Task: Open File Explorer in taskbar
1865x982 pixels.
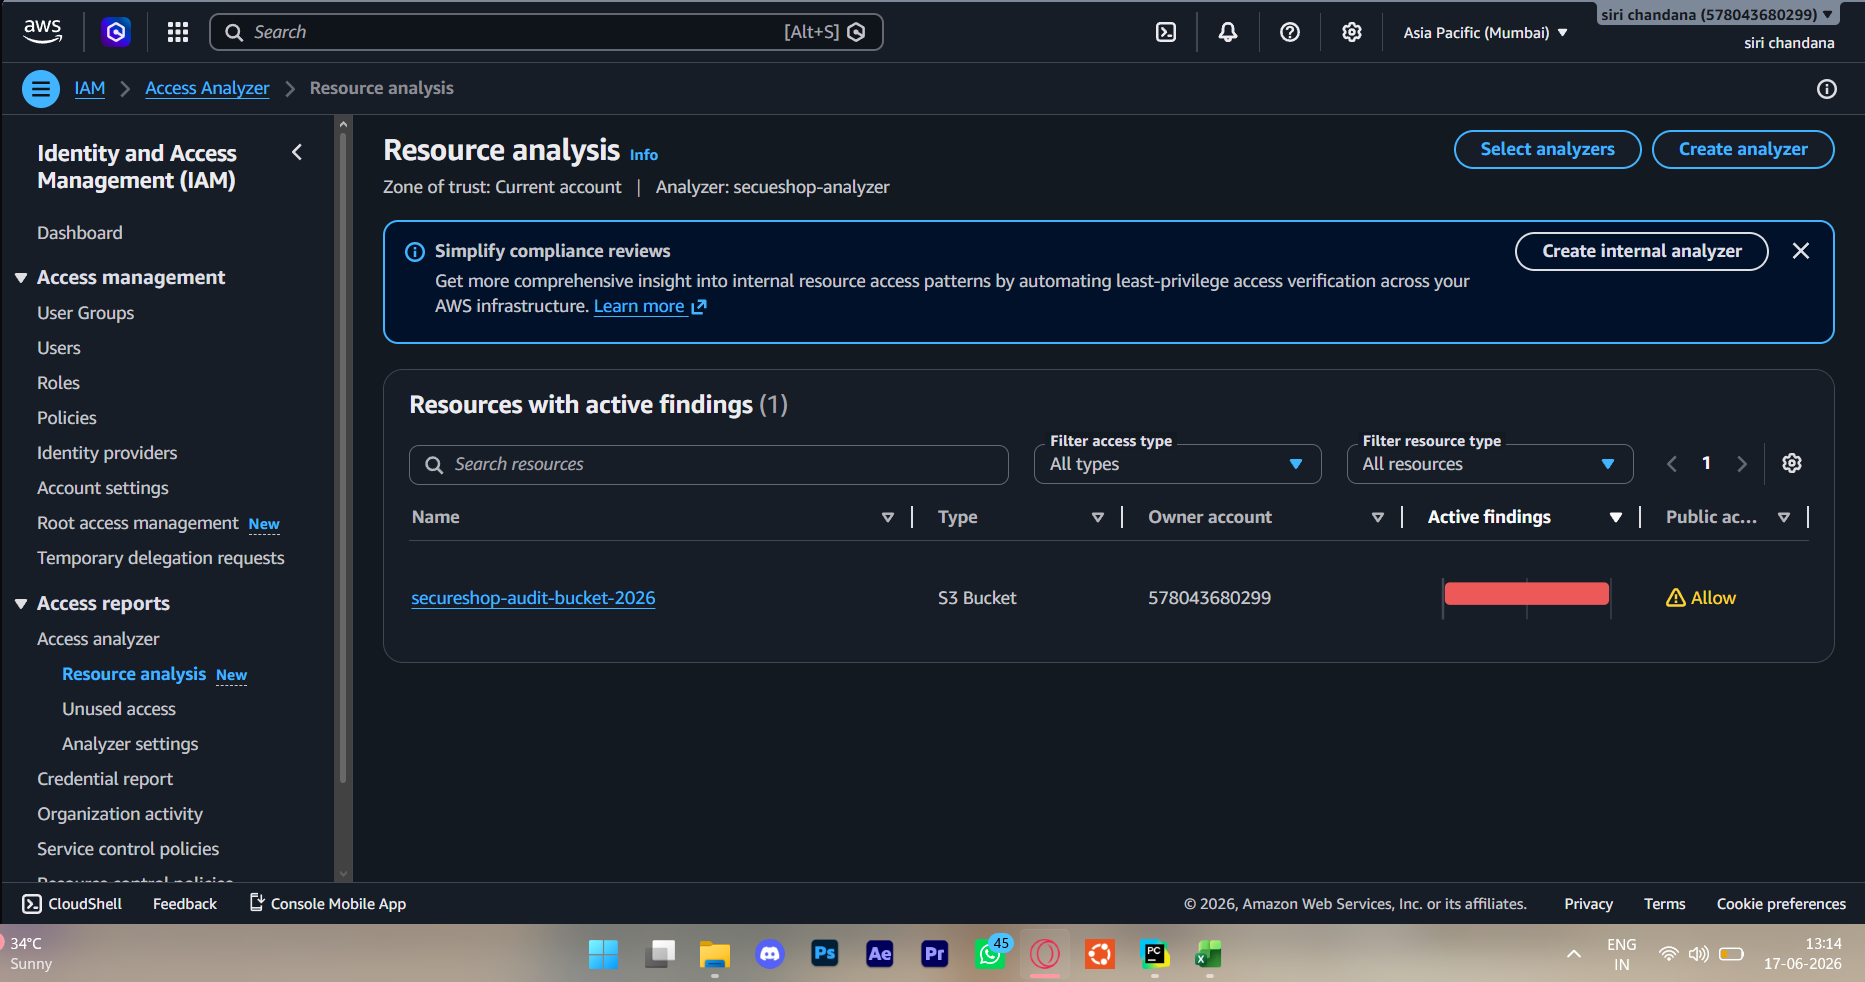Action: [714, 954]
